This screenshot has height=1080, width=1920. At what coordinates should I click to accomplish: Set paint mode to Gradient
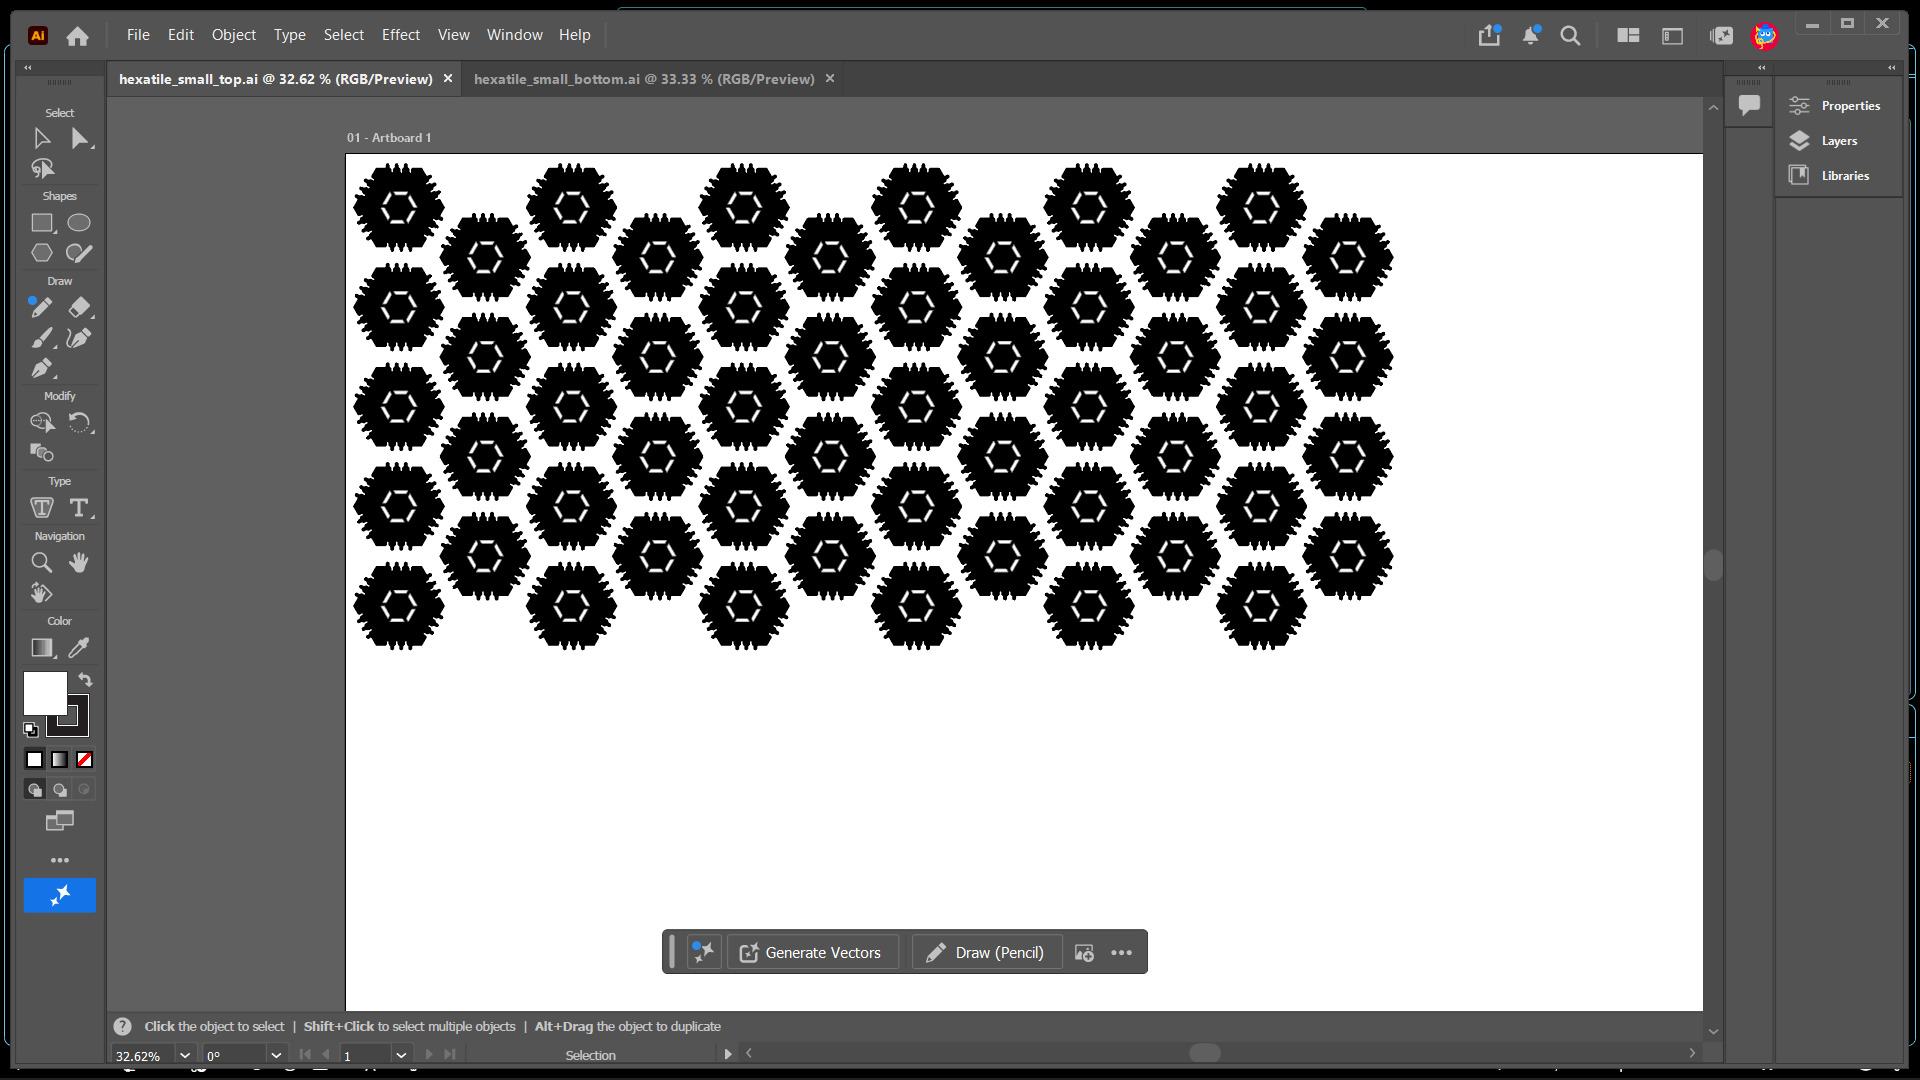[60, 760]
